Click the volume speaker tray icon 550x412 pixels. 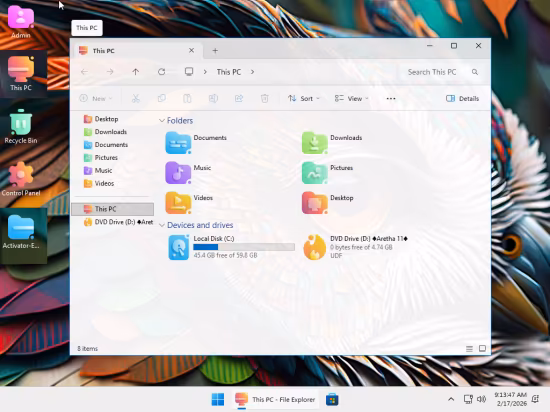click(x=481, y=399)
